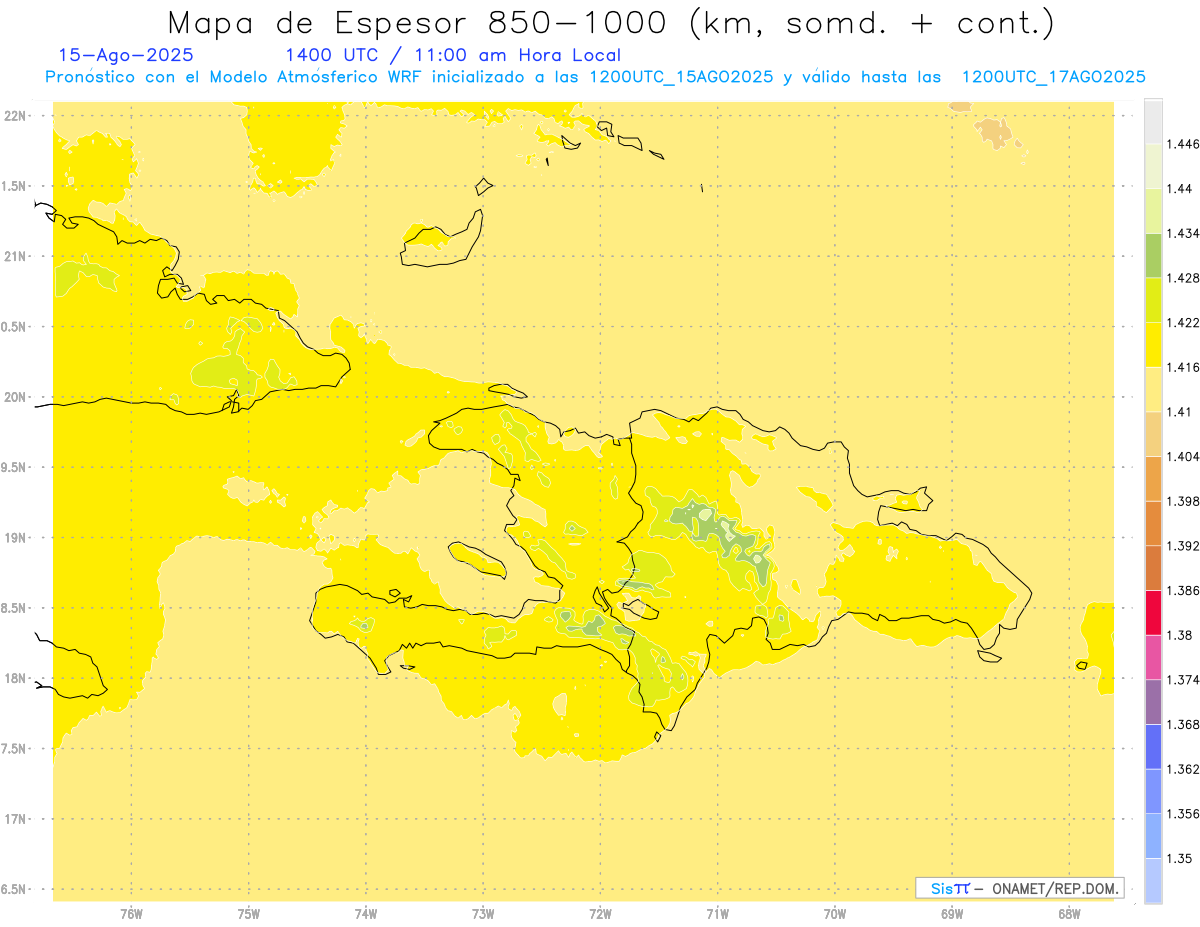Click the longitude label 73W
Screen dimensions: 1200x927
(483, 913)
